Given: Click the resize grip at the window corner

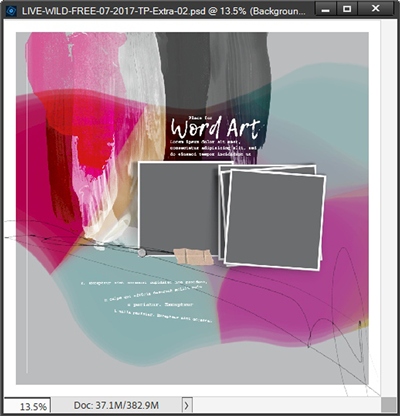Looking at the screenshot, I should click(388, 405).
